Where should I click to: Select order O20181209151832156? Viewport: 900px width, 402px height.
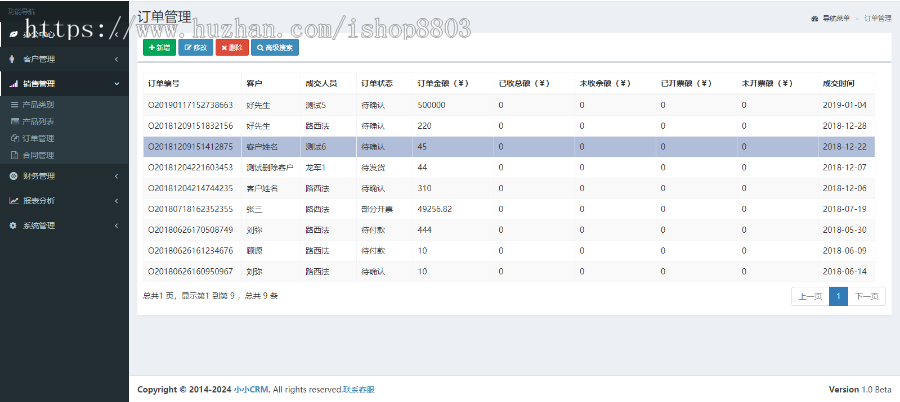click(x=191, y=126)
